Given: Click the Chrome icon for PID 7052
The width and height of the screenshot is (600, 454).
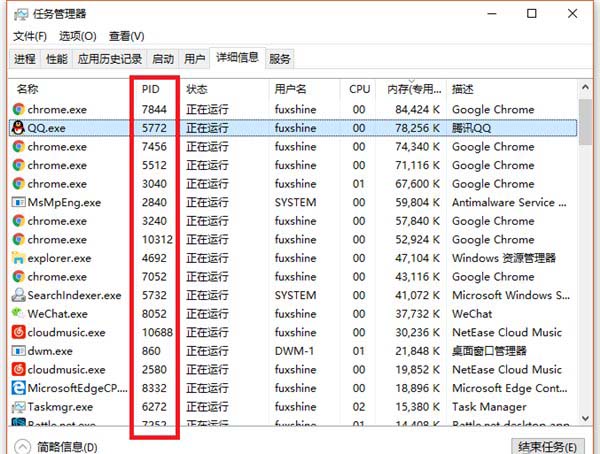Looking at the screenshot, I should click(x=18, y=276).
